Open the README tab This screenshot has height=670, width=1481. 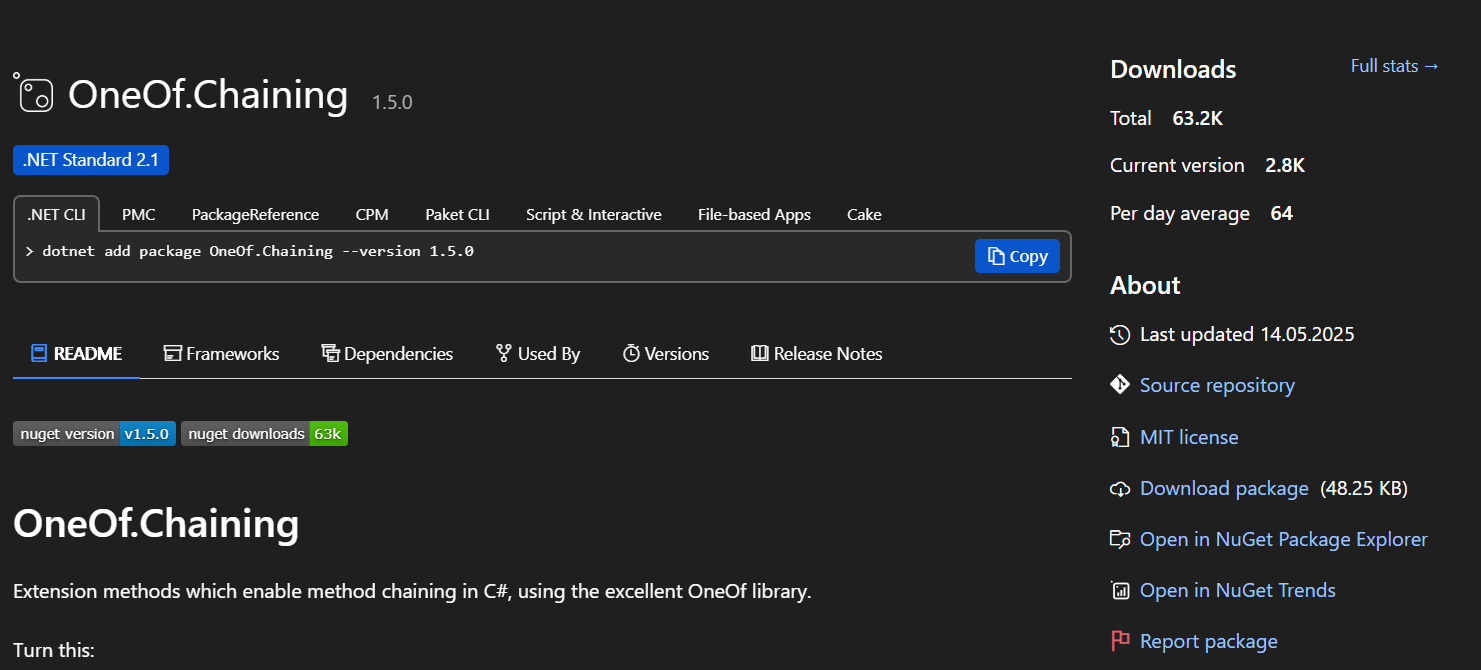(x=76, y=353)
